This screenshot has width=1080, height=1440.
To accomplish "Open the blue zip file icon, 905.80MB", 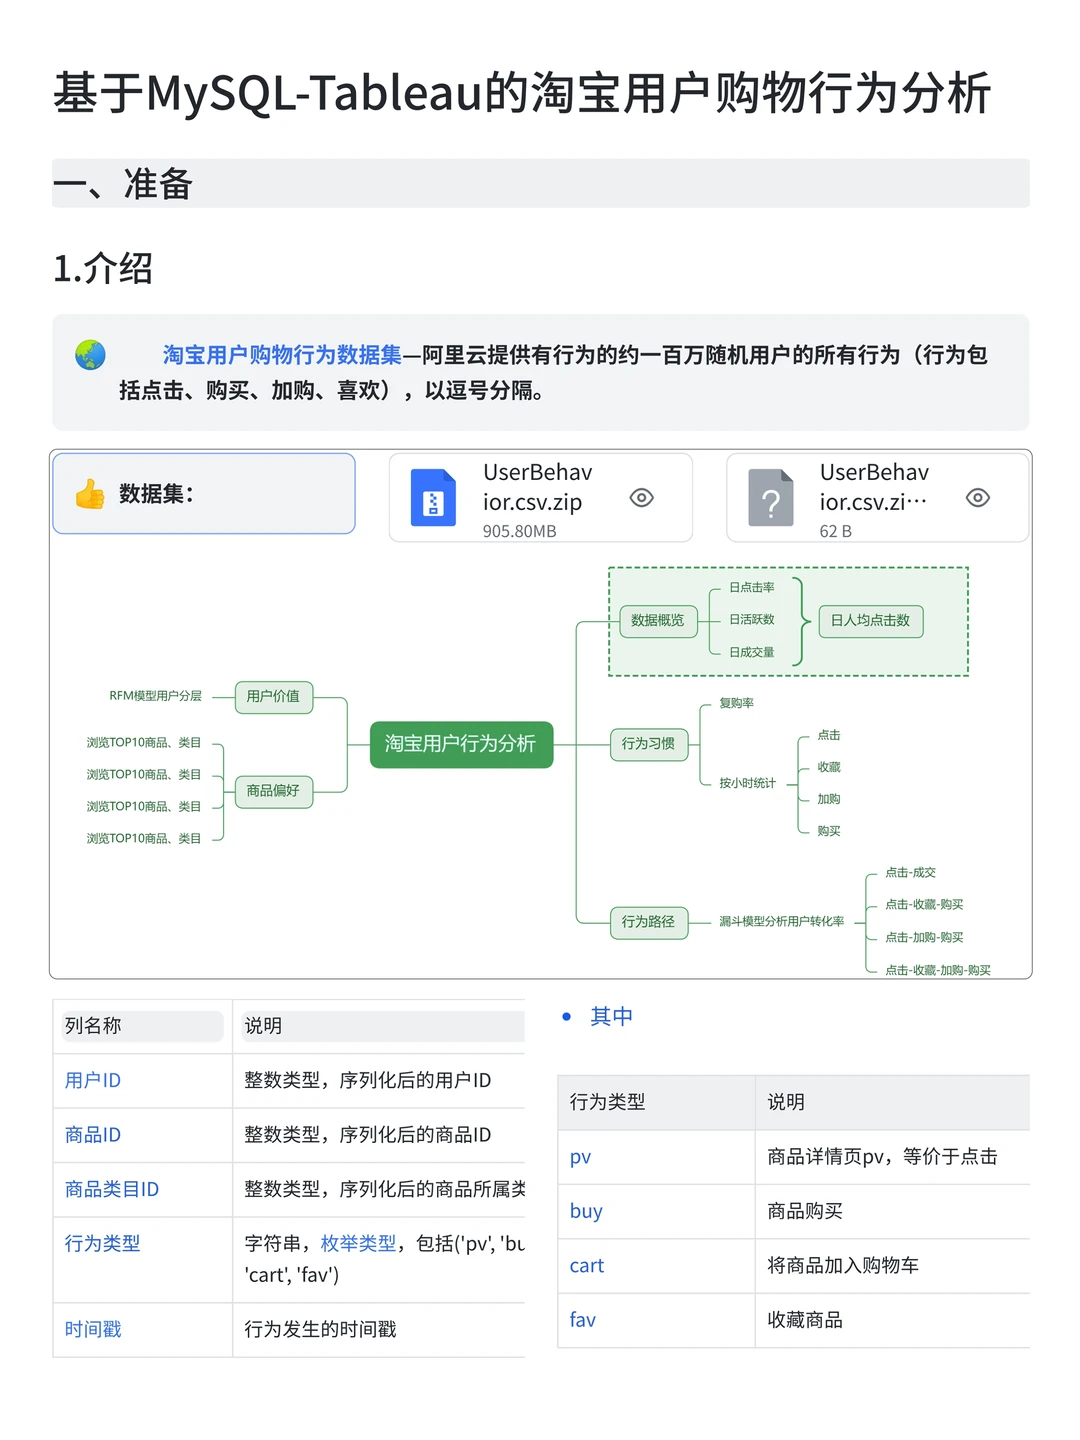I will (x=433, y=497).
